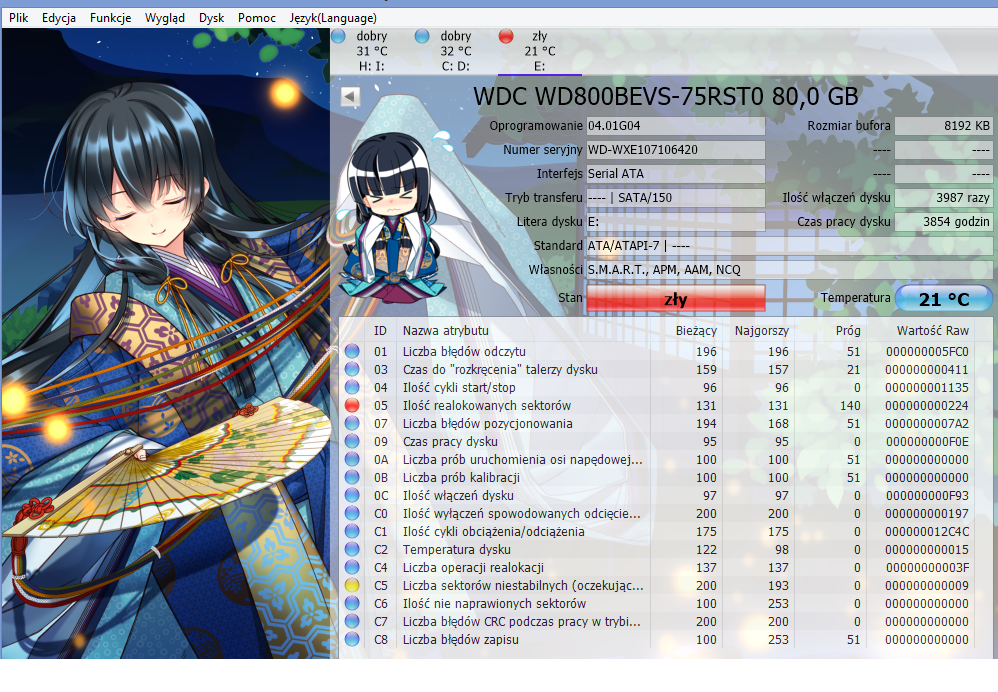Click red status orb for attribute 05
The height and width of the screenshot is (692, 998).
[352, 405]
